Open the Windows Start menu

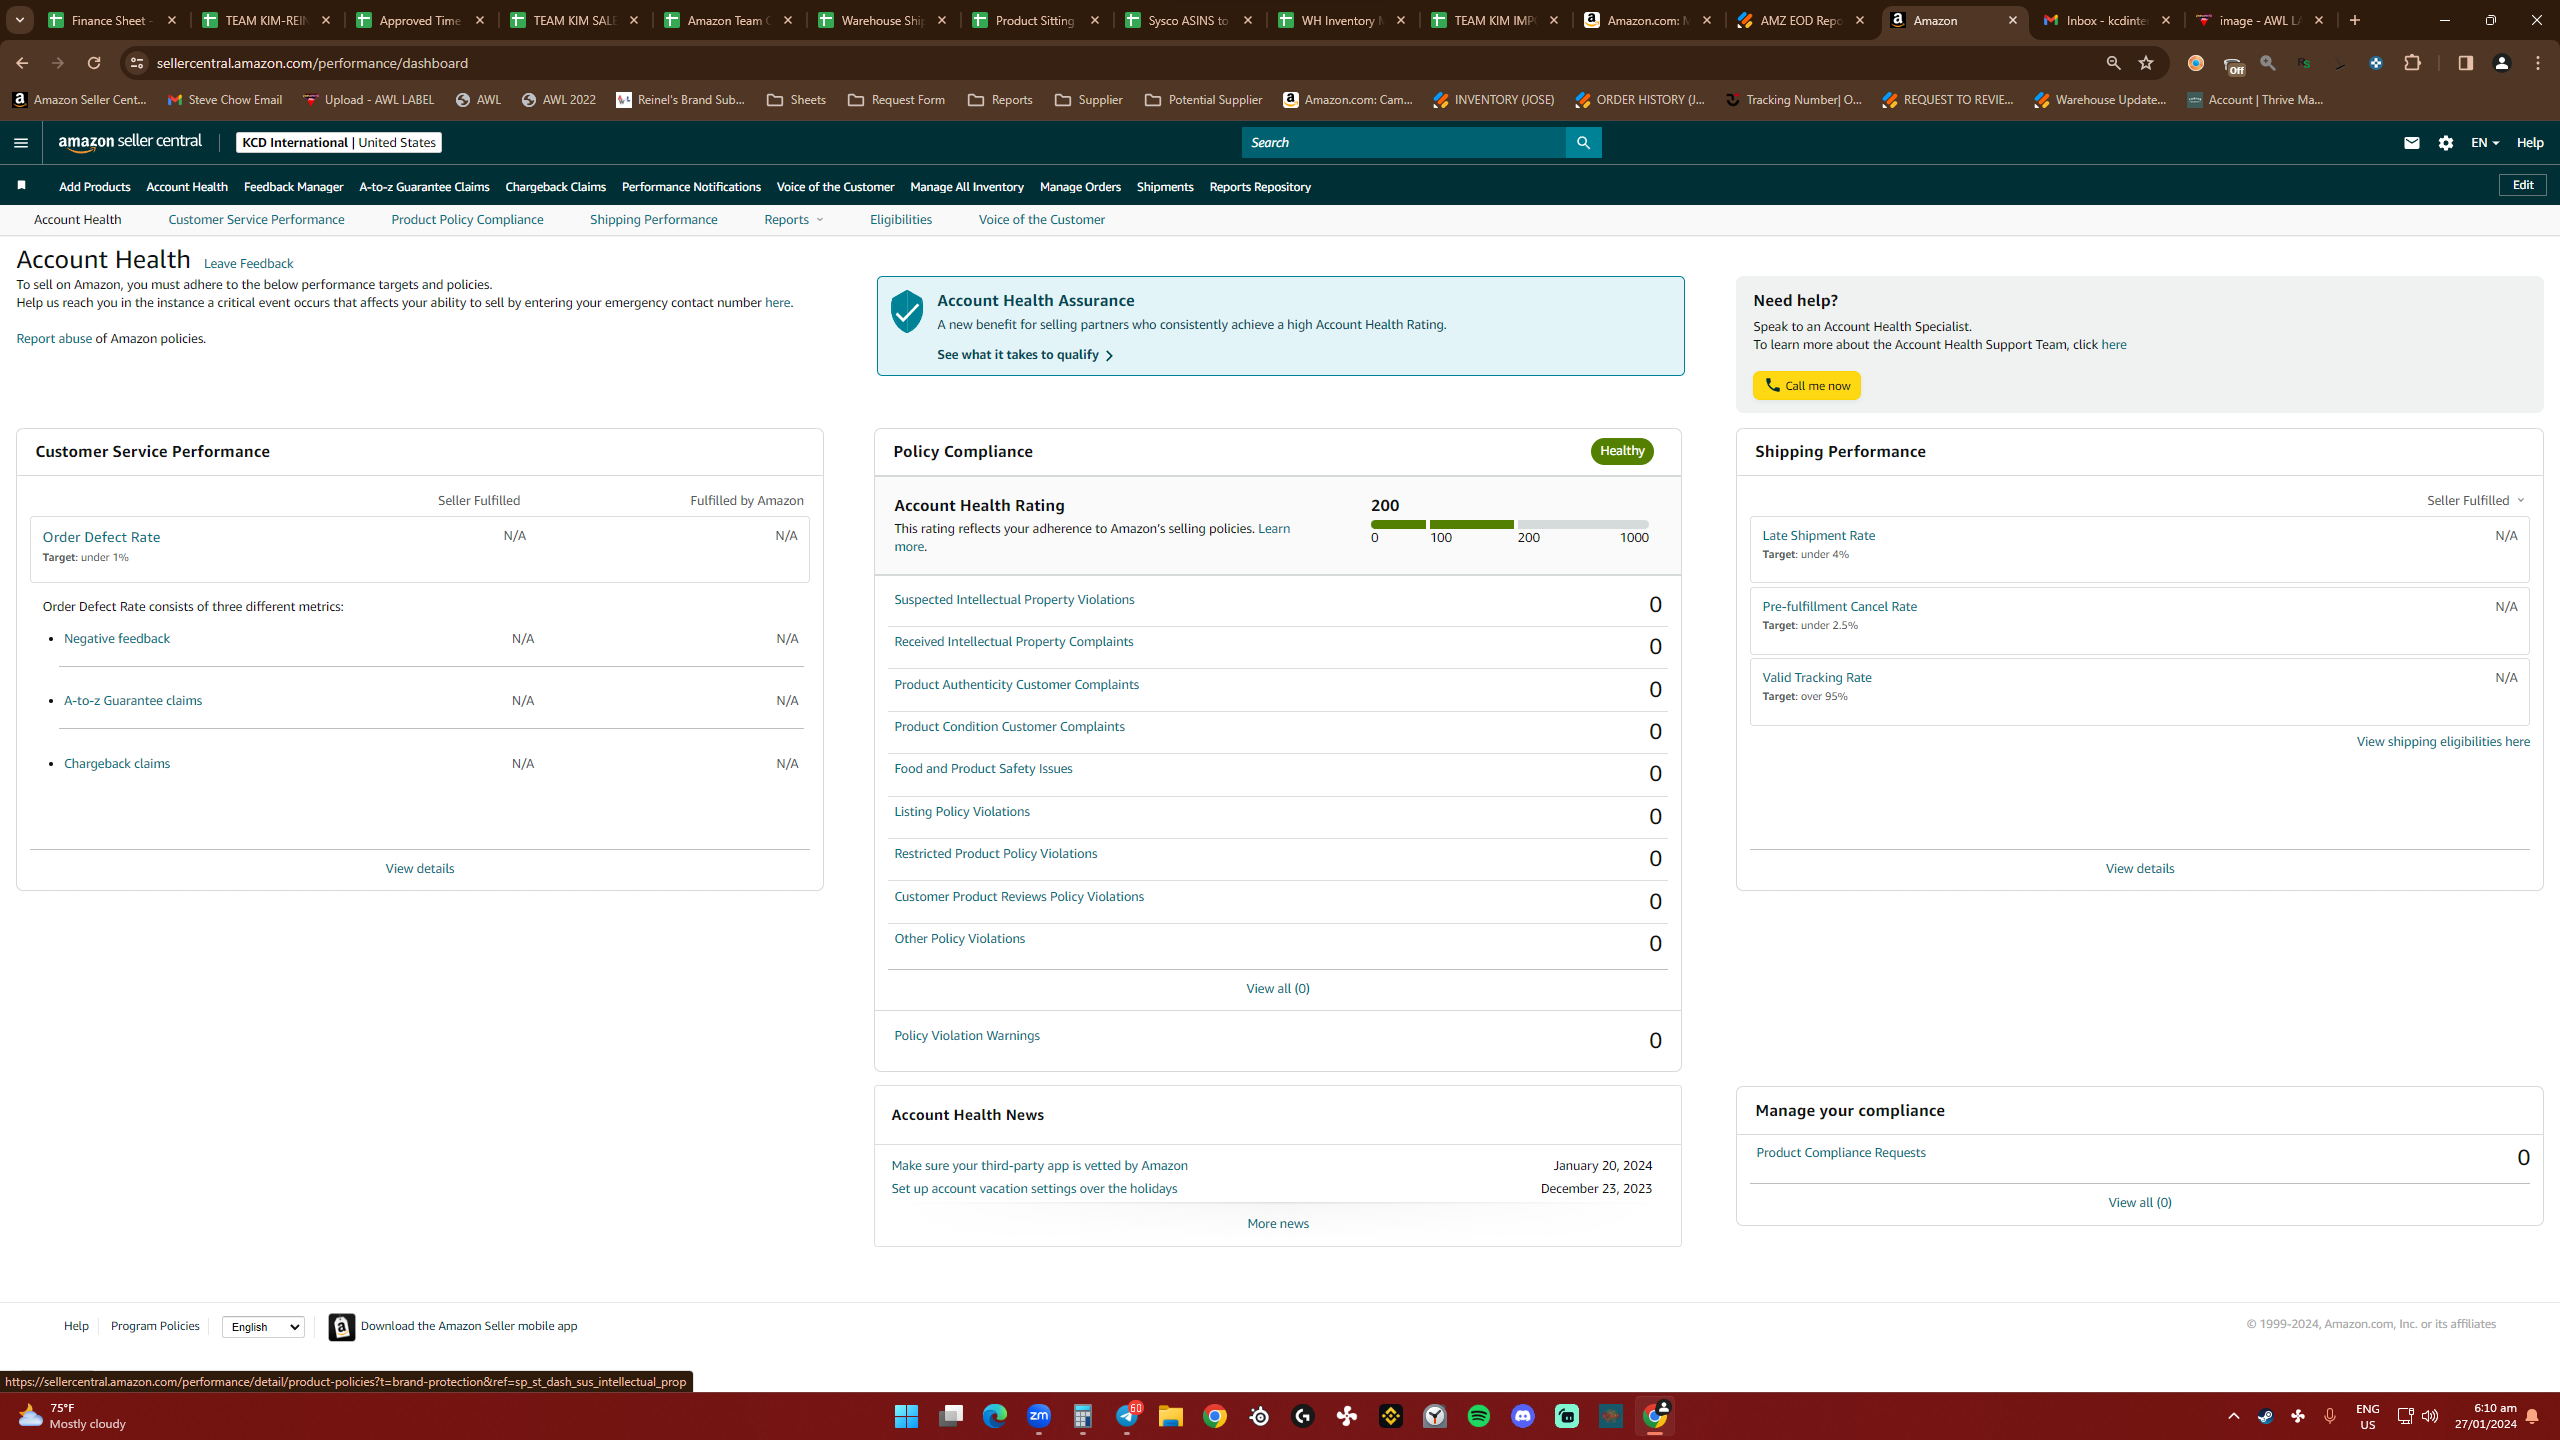(x=907, y=1416)
